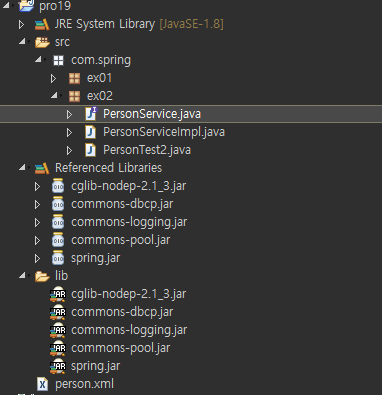
Task: Click the JAR file icon of spring.jar in lib
Action: tap(58, 366)
